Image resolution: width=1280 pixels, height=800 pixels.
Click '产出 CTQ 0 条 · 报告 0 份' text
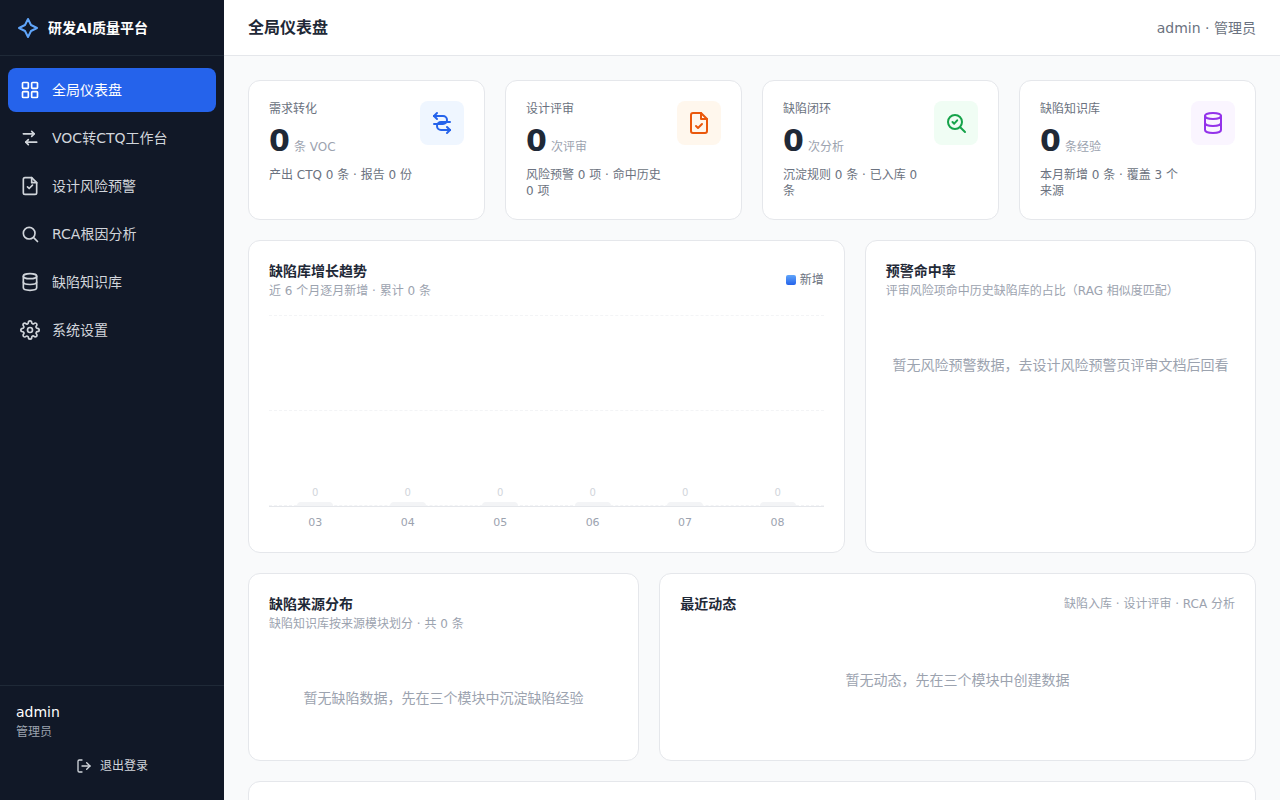340,174
